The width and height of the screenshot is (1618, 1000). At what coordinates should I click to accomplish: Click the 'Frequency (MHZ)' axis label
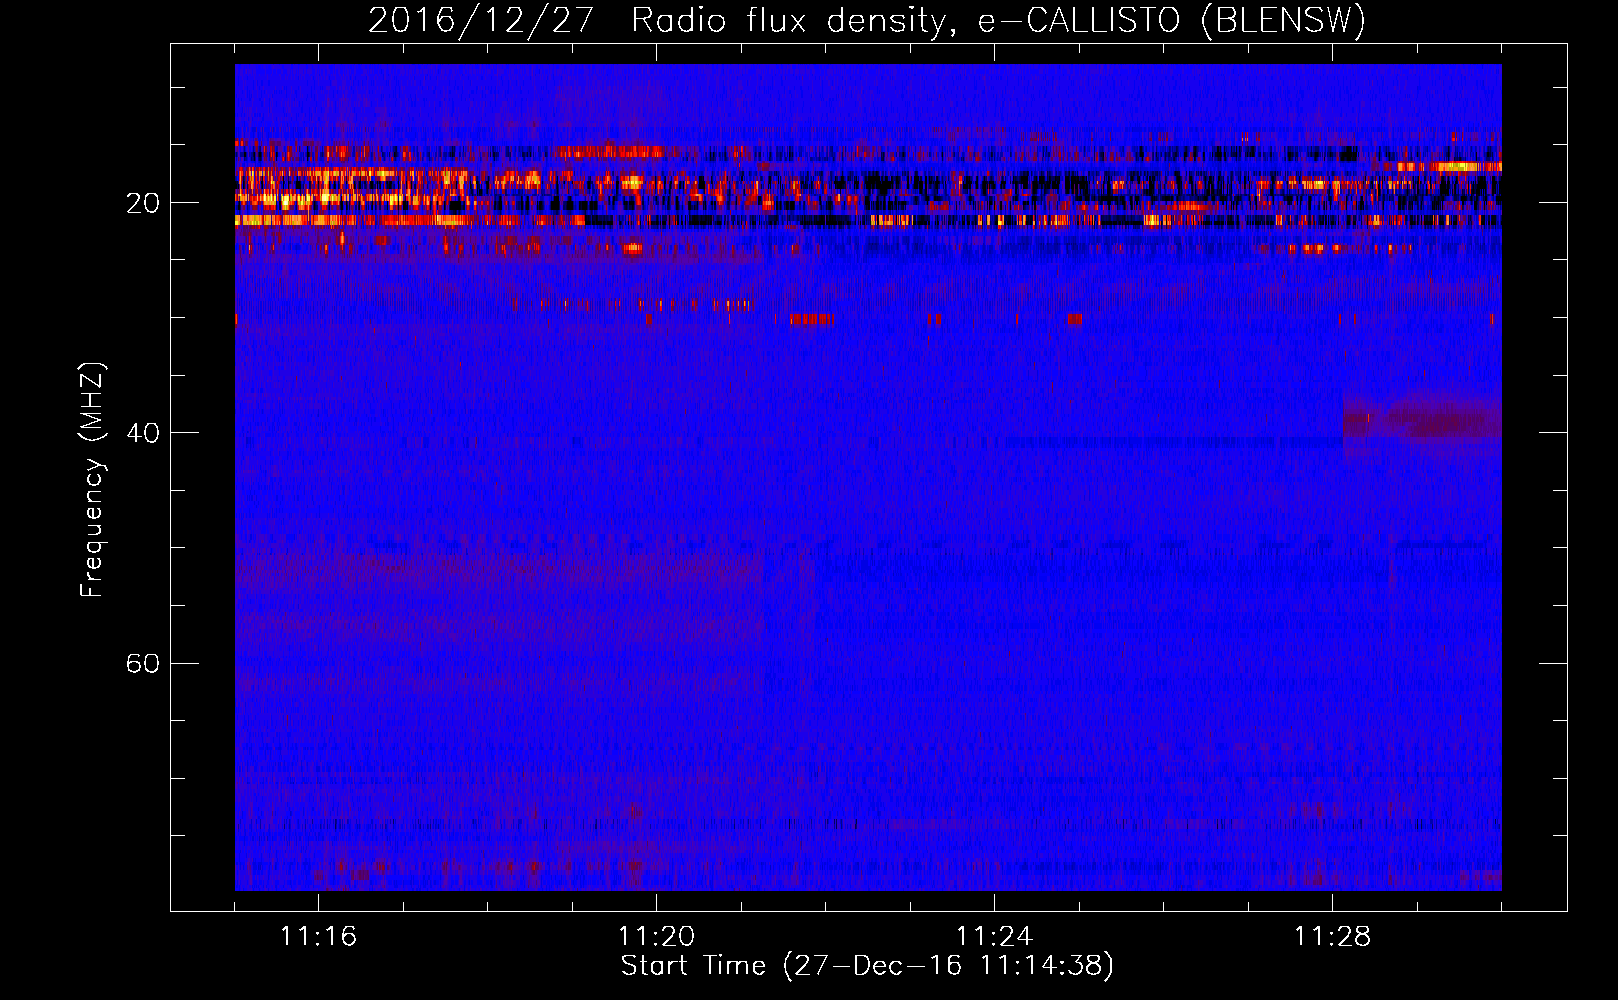pyautogui.click(x=91, y=480)
